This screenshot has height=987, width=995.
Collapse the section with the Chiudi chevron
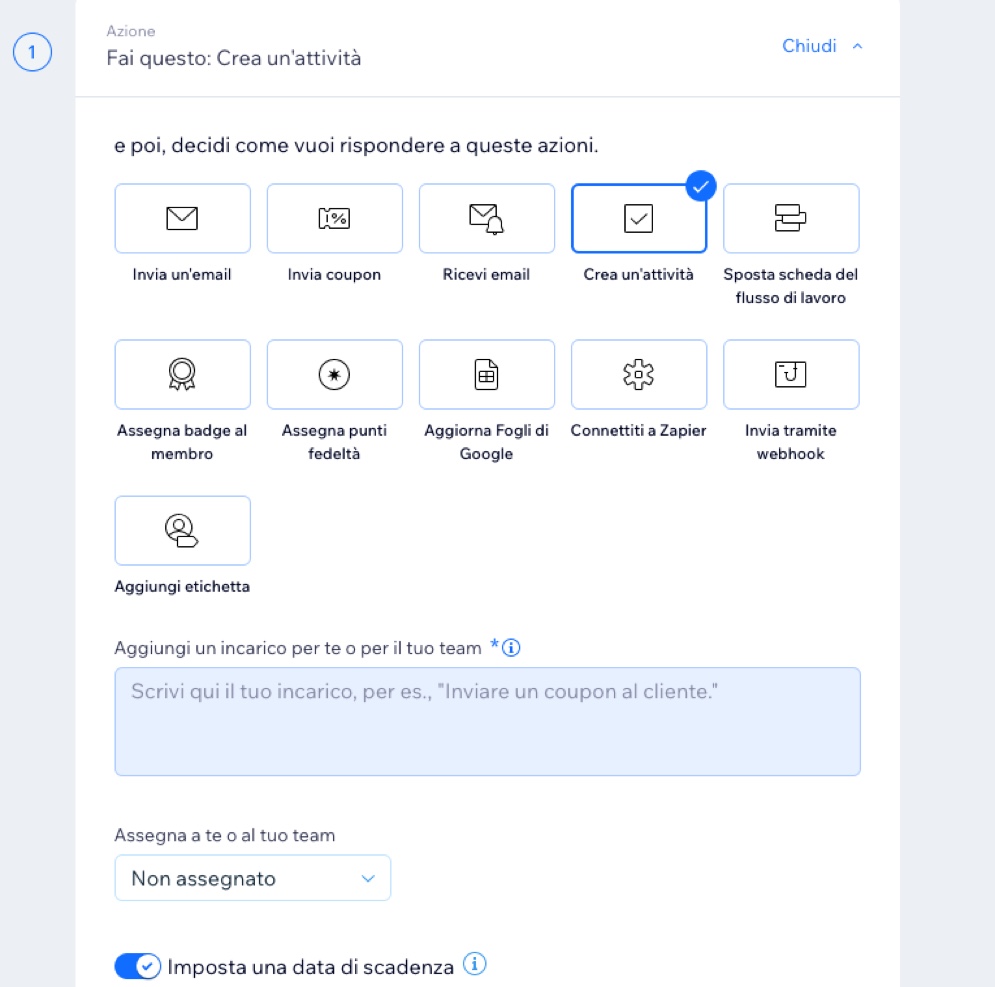tap(857, 46)
